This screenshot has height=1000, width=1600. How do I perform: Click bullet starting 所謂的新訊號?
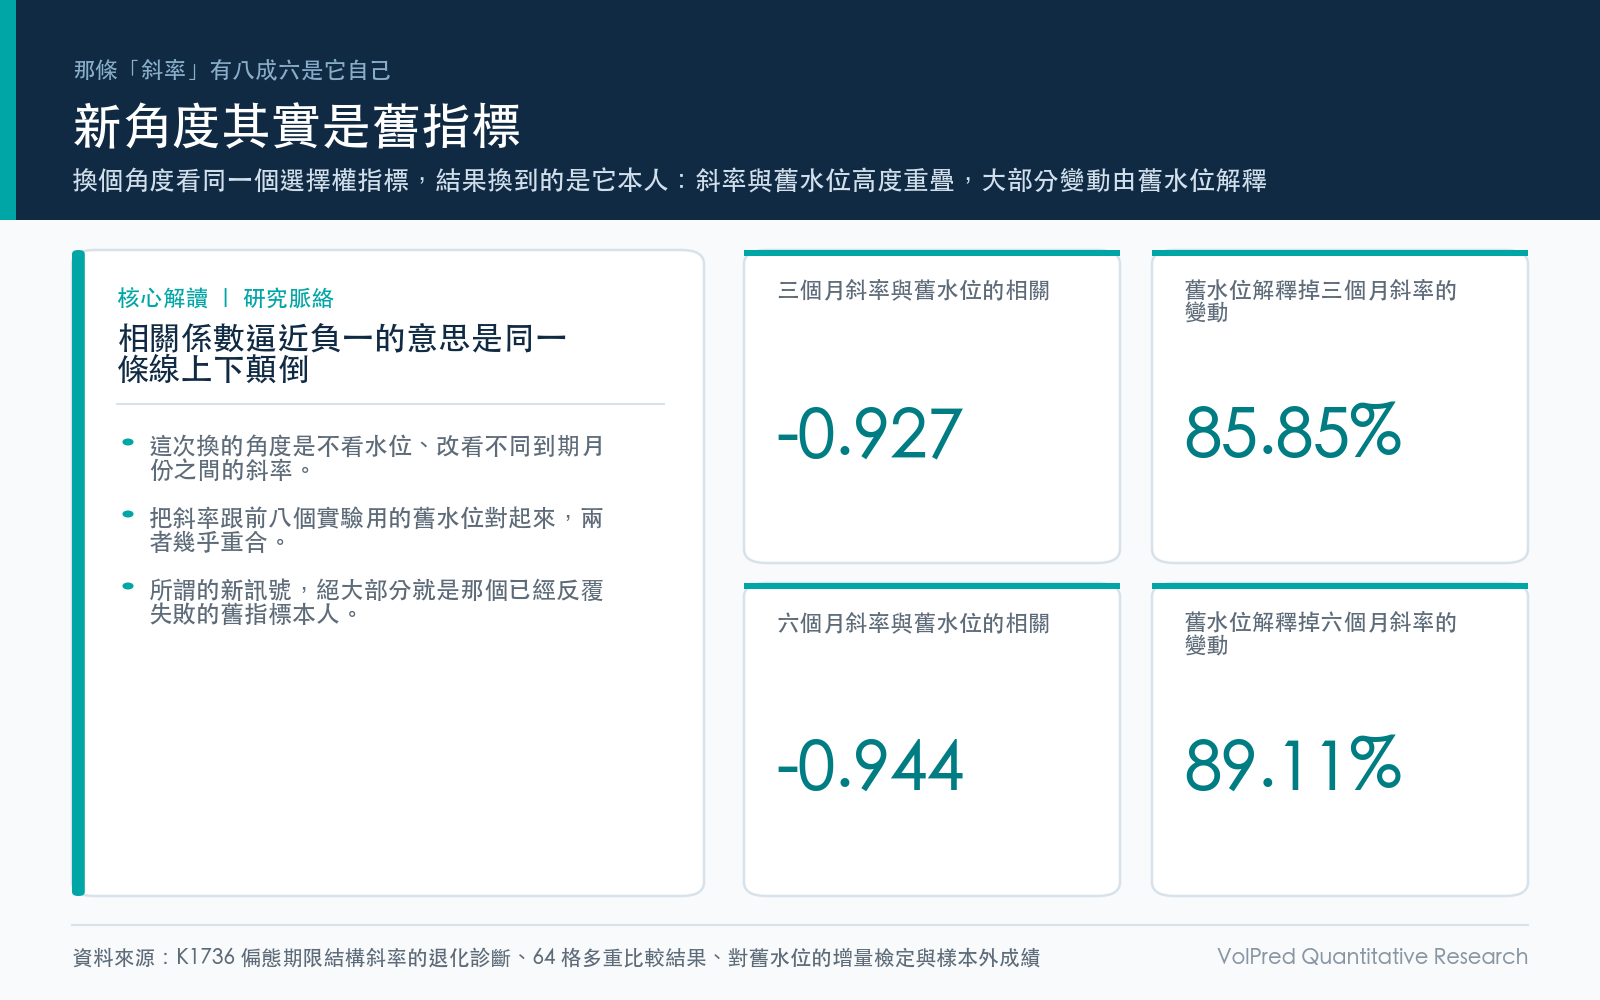377,602
